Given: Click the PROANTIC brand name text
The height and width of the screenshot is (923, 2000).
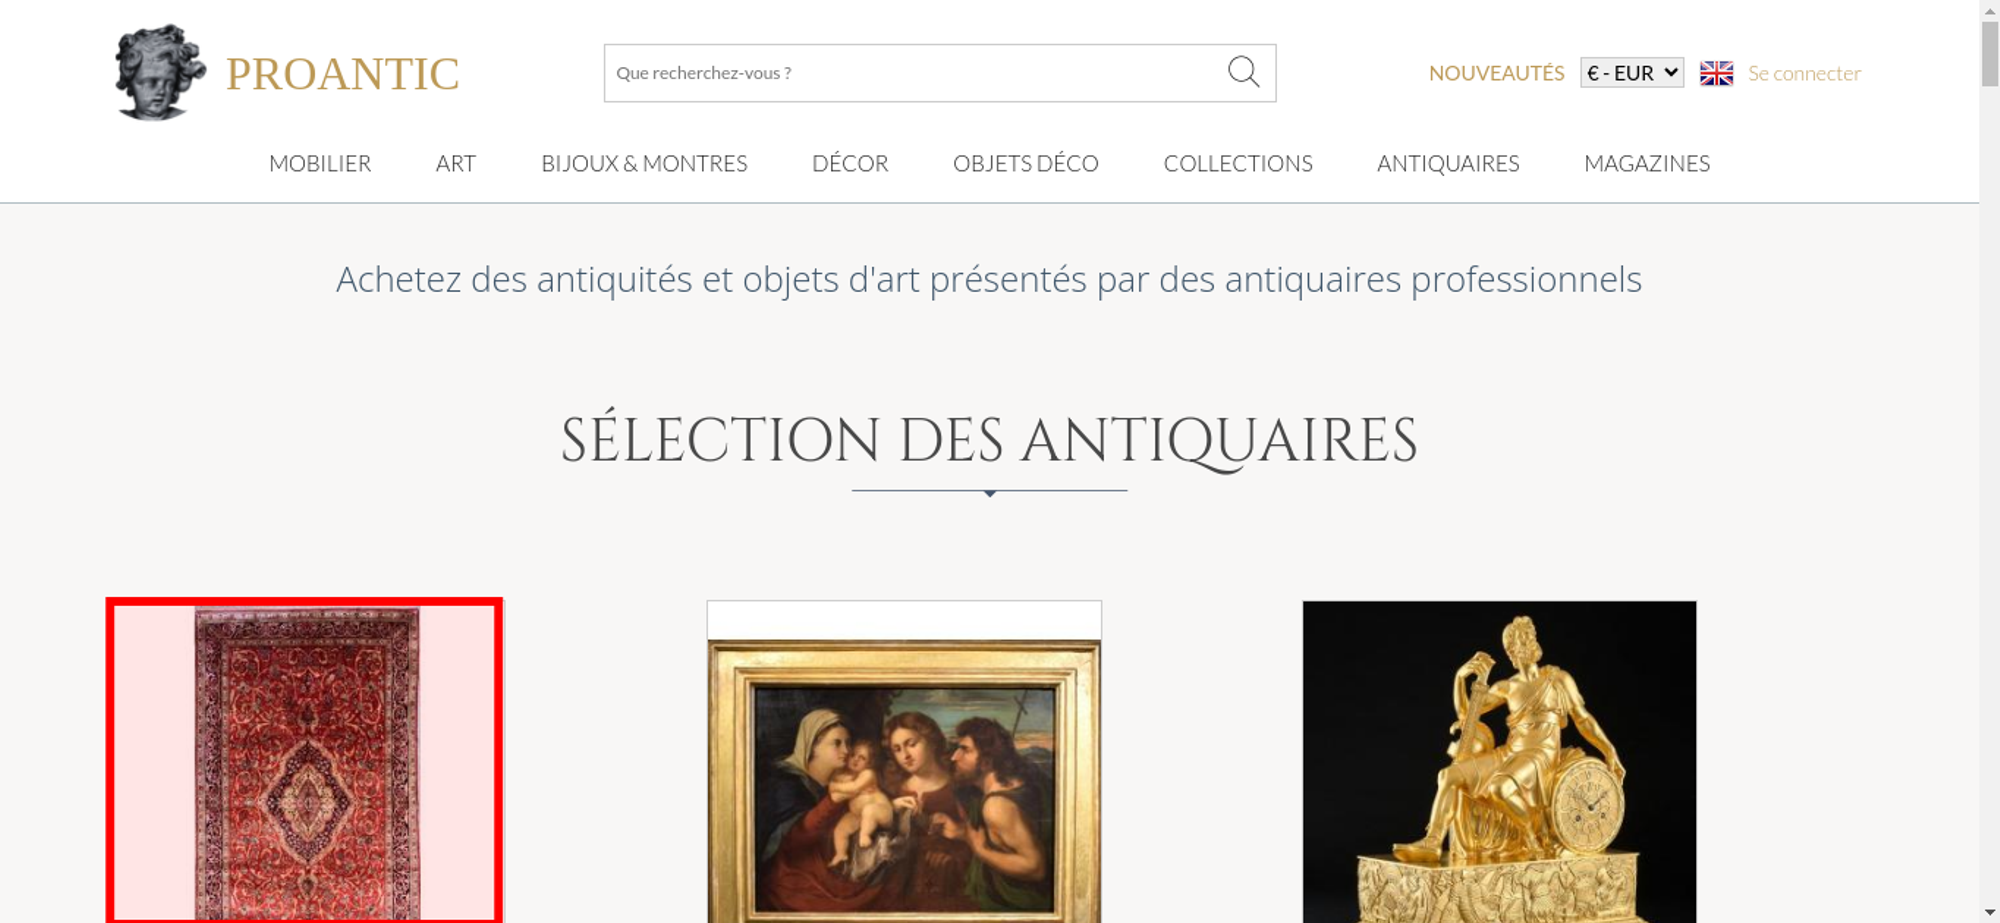Looking at the screenshot, I should (x=343, y=74).
